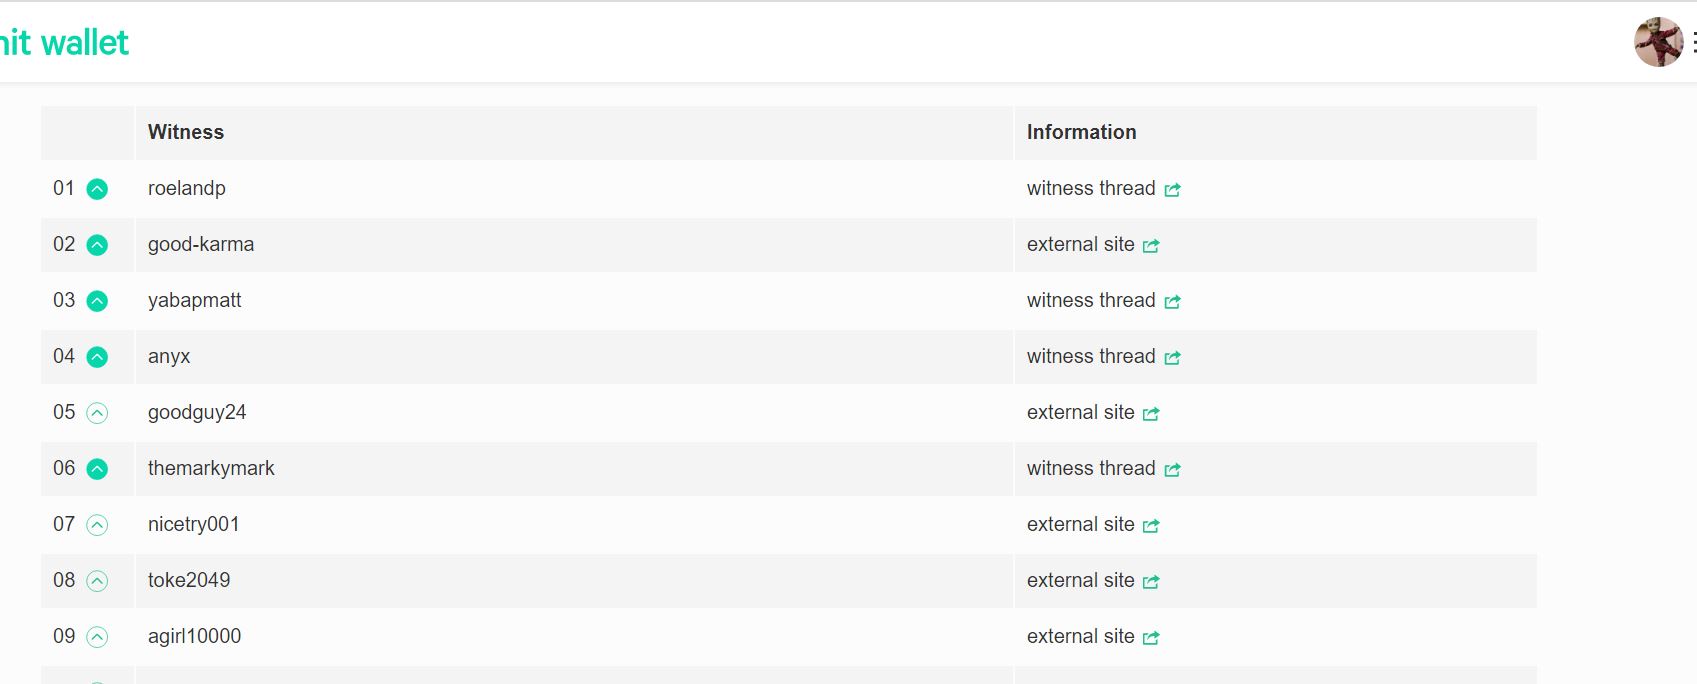
Task: Open user avatar menu
Action: 1658,42
